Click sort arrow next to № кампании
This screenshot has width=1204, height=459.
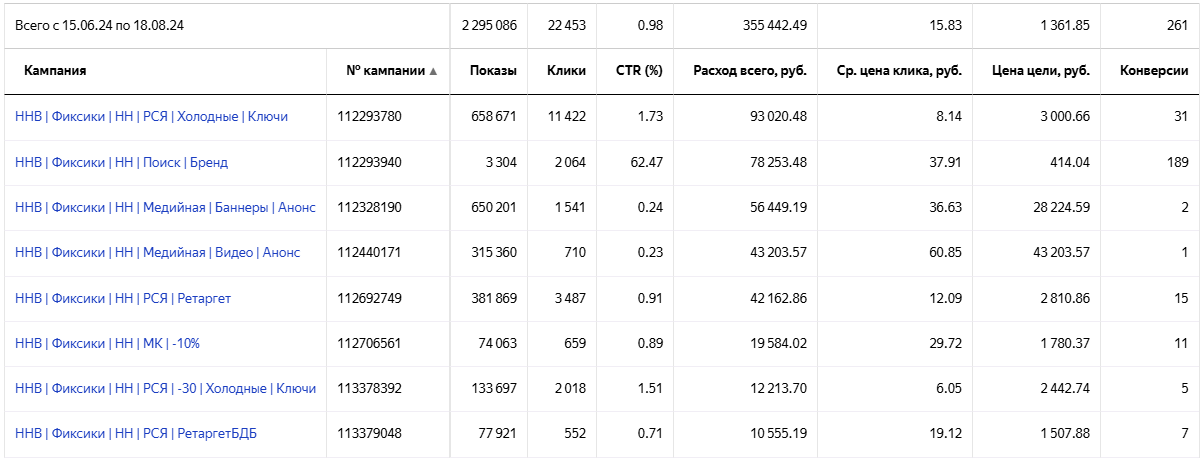tap(434, 72)
